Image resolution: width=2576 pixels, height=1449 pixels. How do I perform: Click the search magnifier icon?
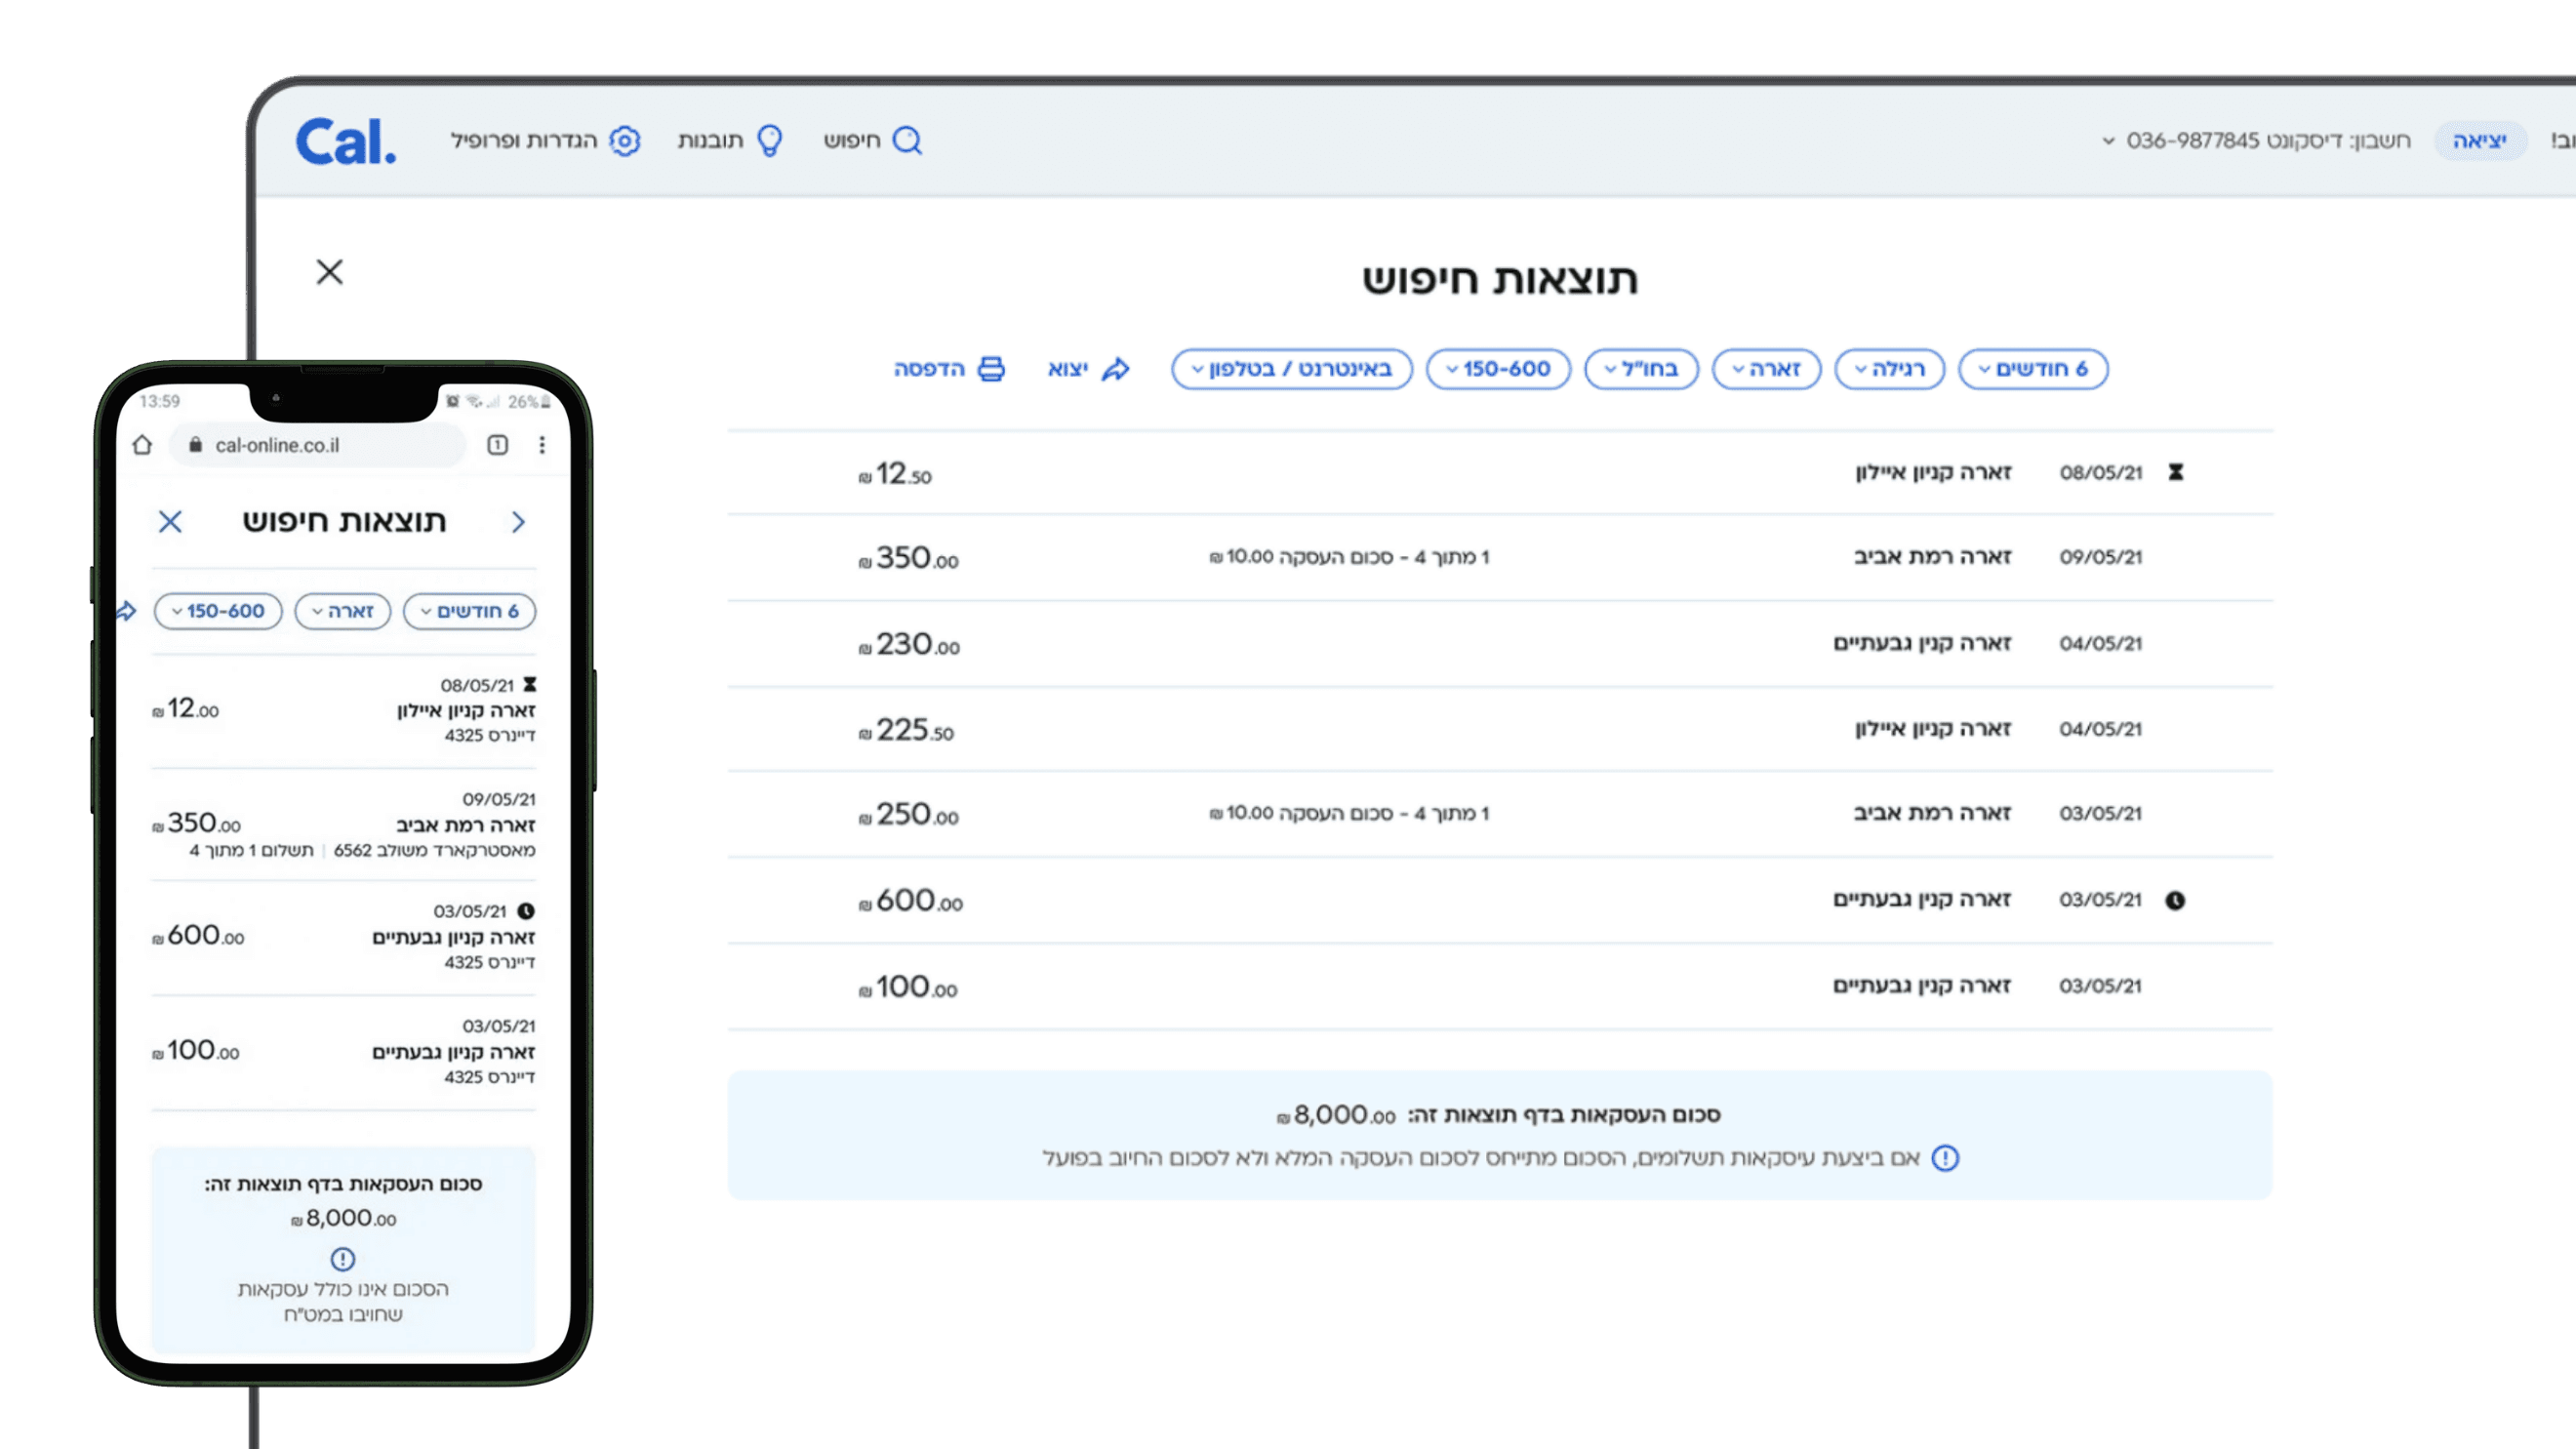pos(907,141)
